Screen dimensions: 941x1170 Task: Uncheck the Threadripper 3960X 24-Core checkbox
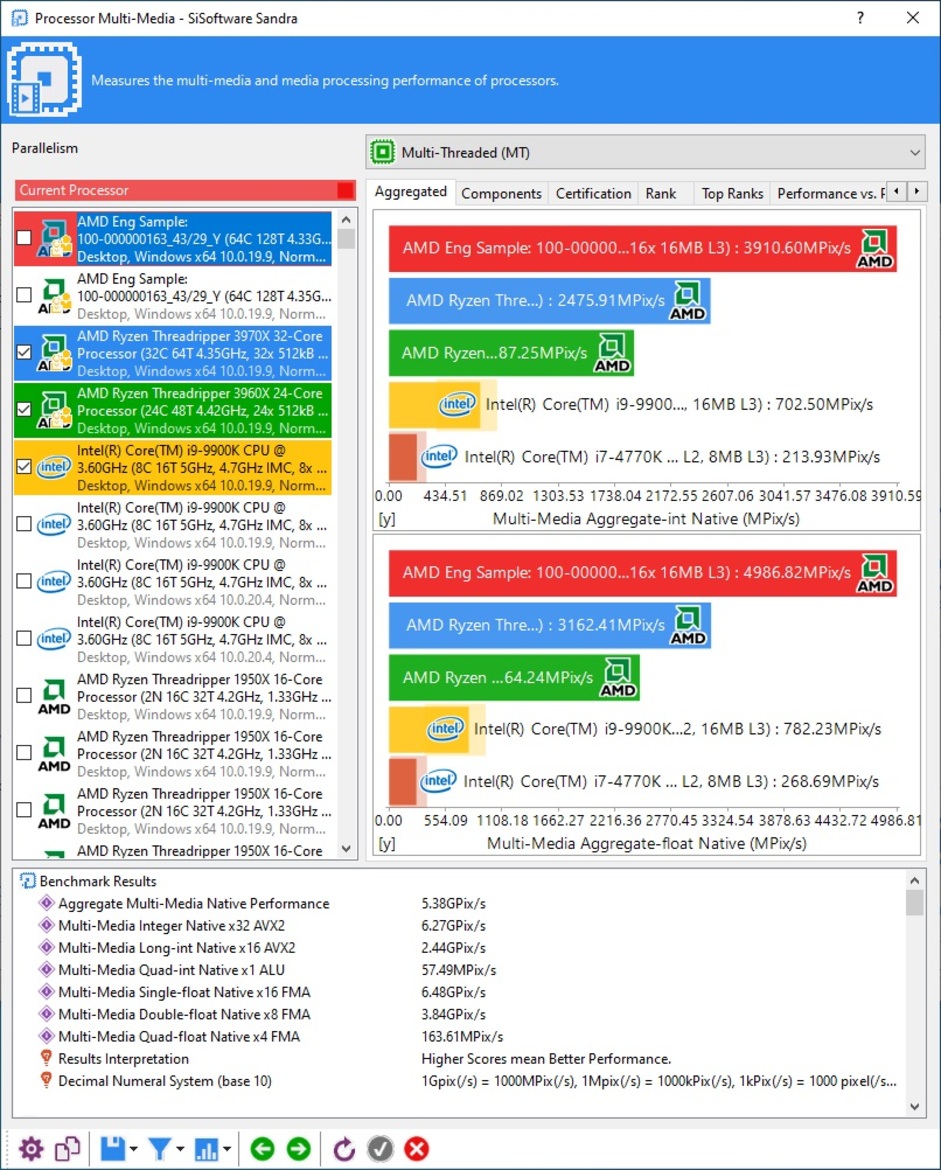click(24, 409)
